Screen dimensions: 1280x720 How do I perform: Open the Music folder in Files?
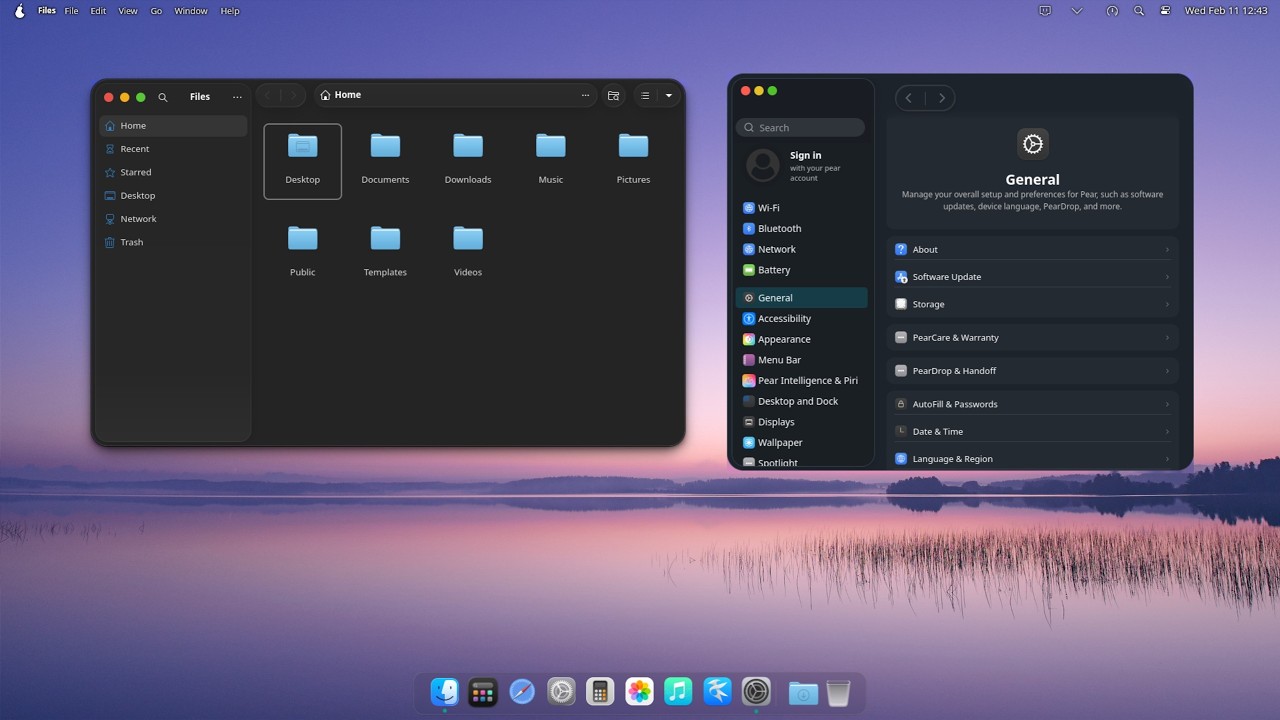tap(551, 160)
